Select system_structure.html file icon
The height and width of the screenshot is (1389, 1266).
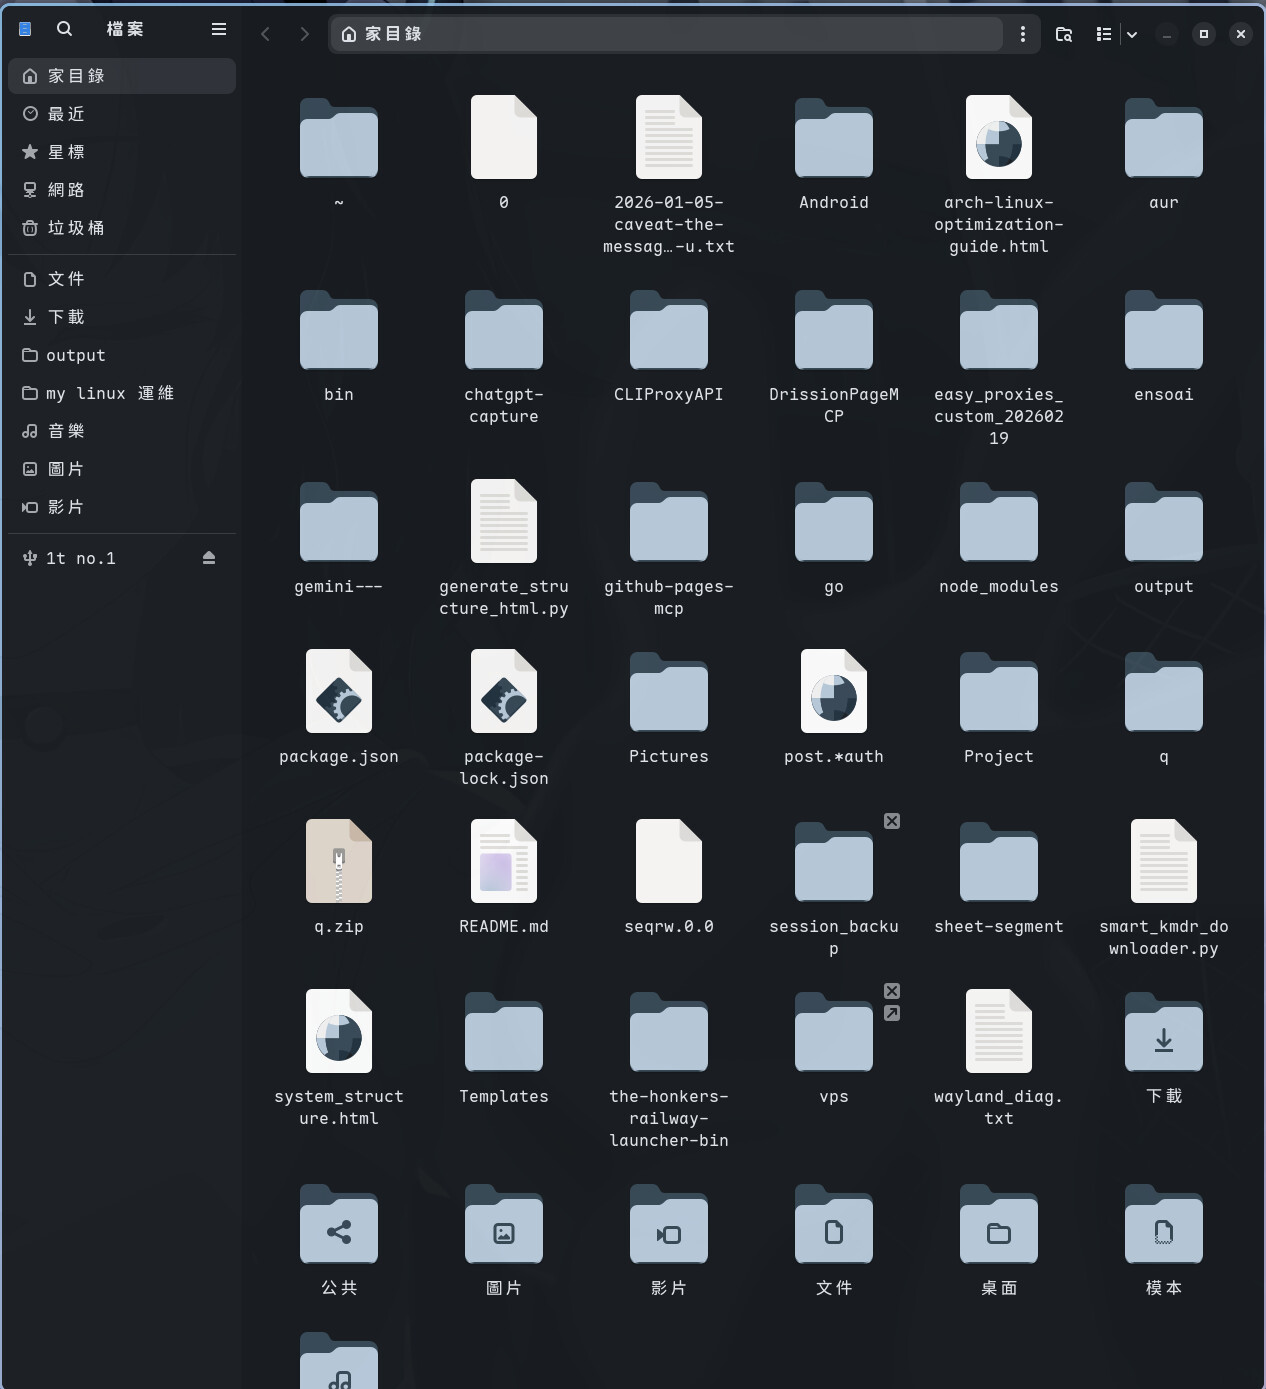click(339, 1032)
